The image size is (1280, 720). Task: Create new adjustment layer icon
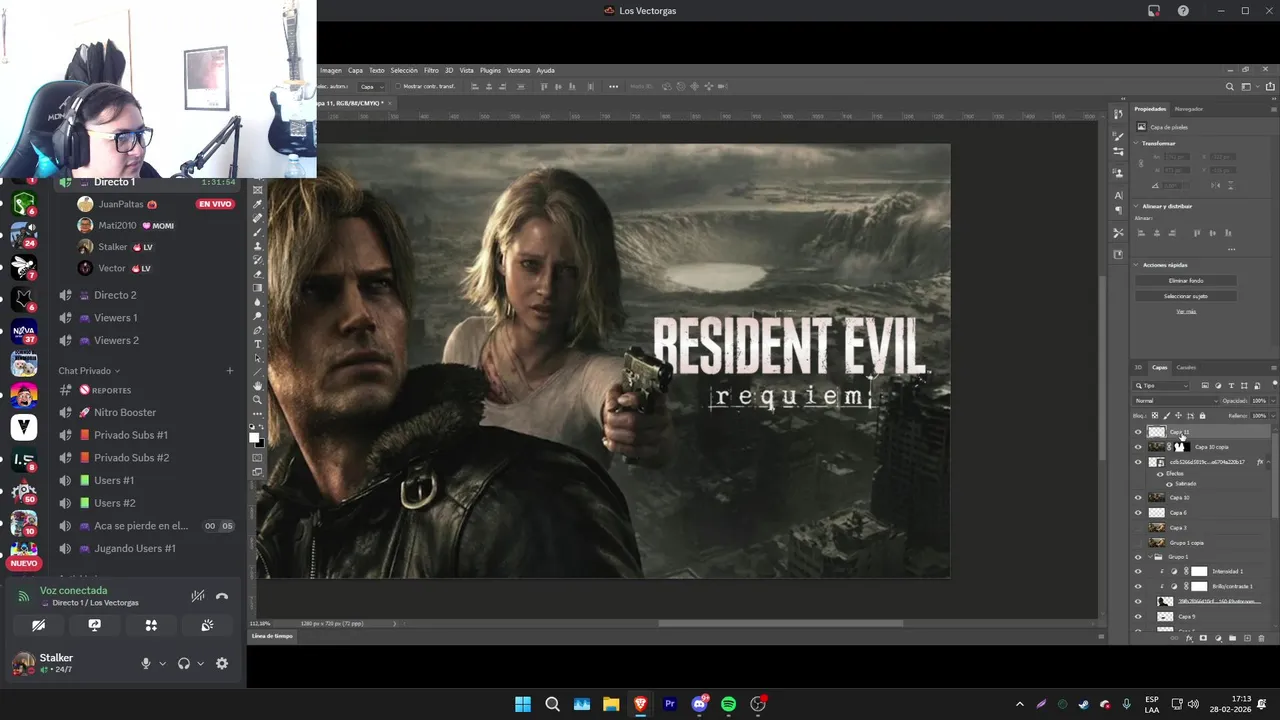coord(1218,638)
